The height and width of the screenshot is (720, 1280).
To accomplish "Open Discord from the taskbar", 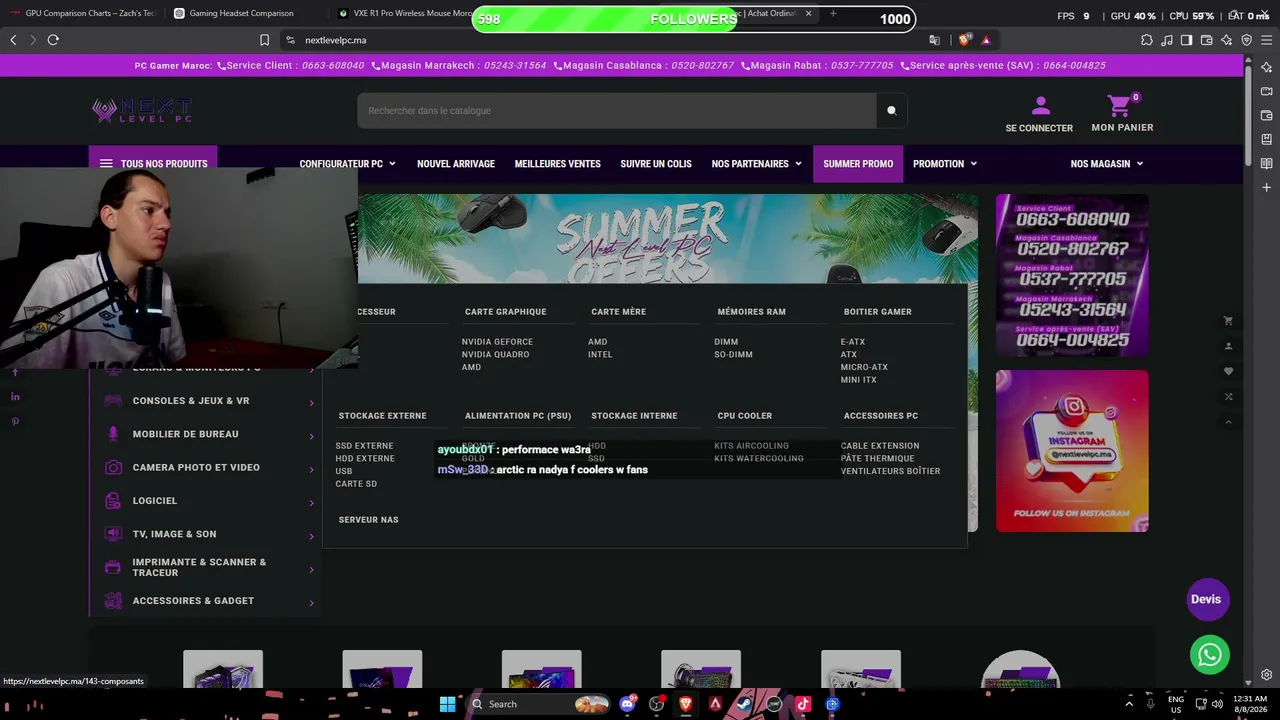I will pos(628,704).
